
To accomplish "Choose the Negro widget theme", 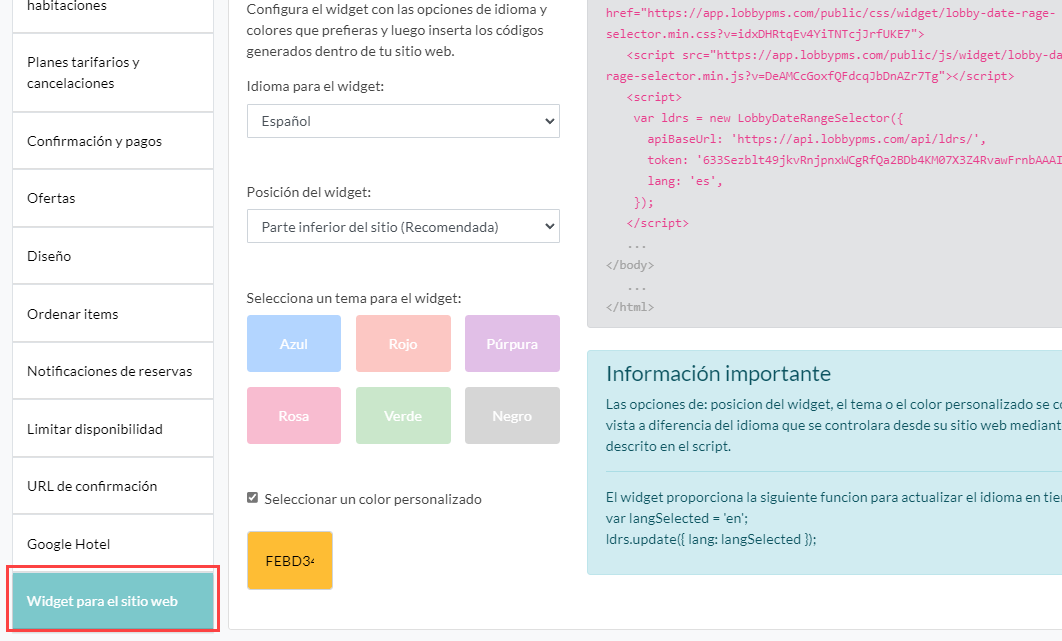I will point(512,415).
